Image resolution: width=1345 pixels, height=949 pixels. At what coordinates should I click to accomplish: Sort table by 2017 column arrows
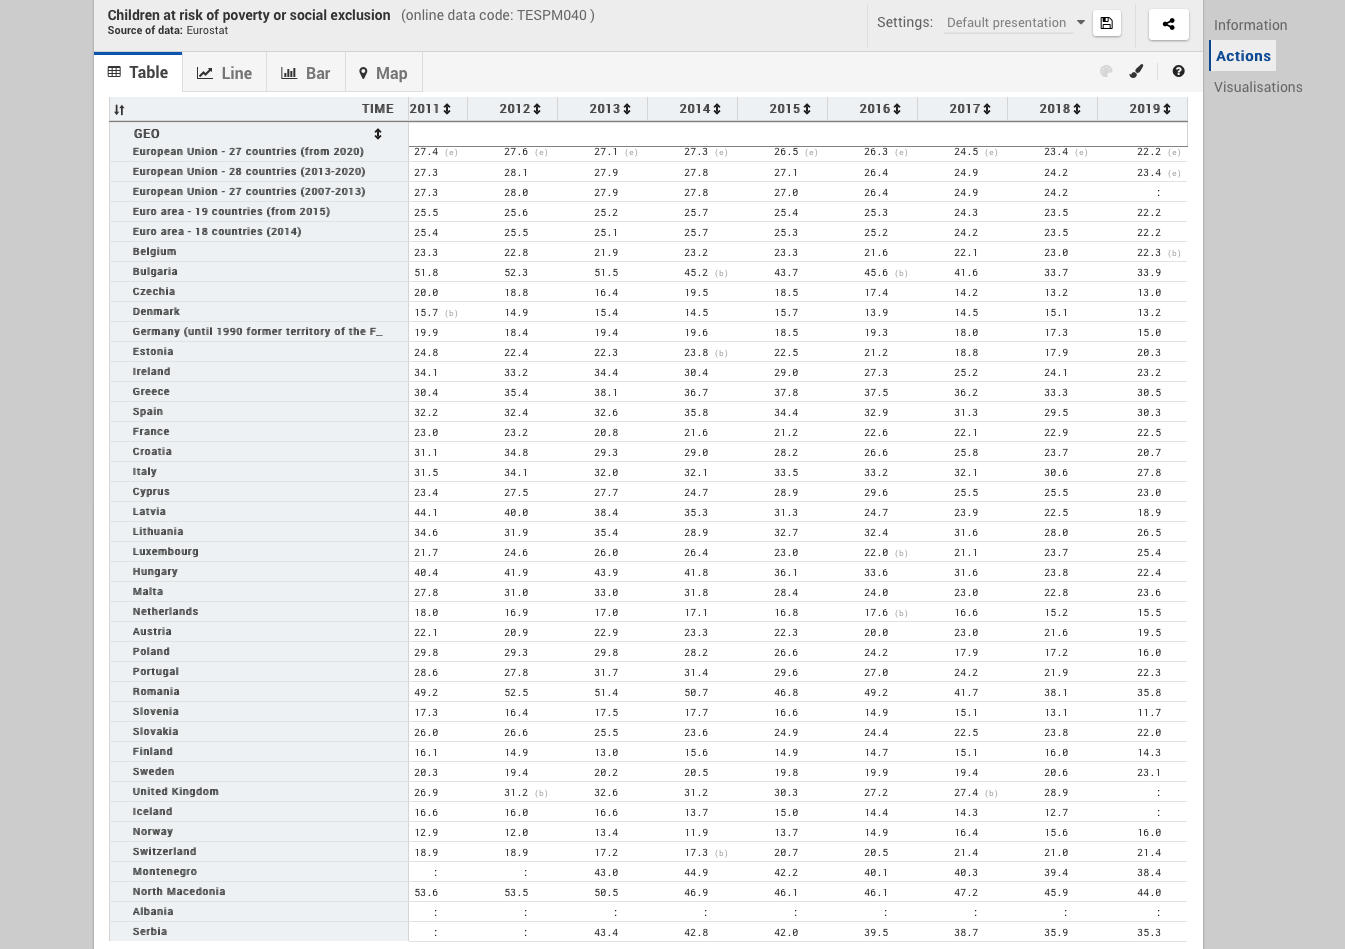(987, 109)
